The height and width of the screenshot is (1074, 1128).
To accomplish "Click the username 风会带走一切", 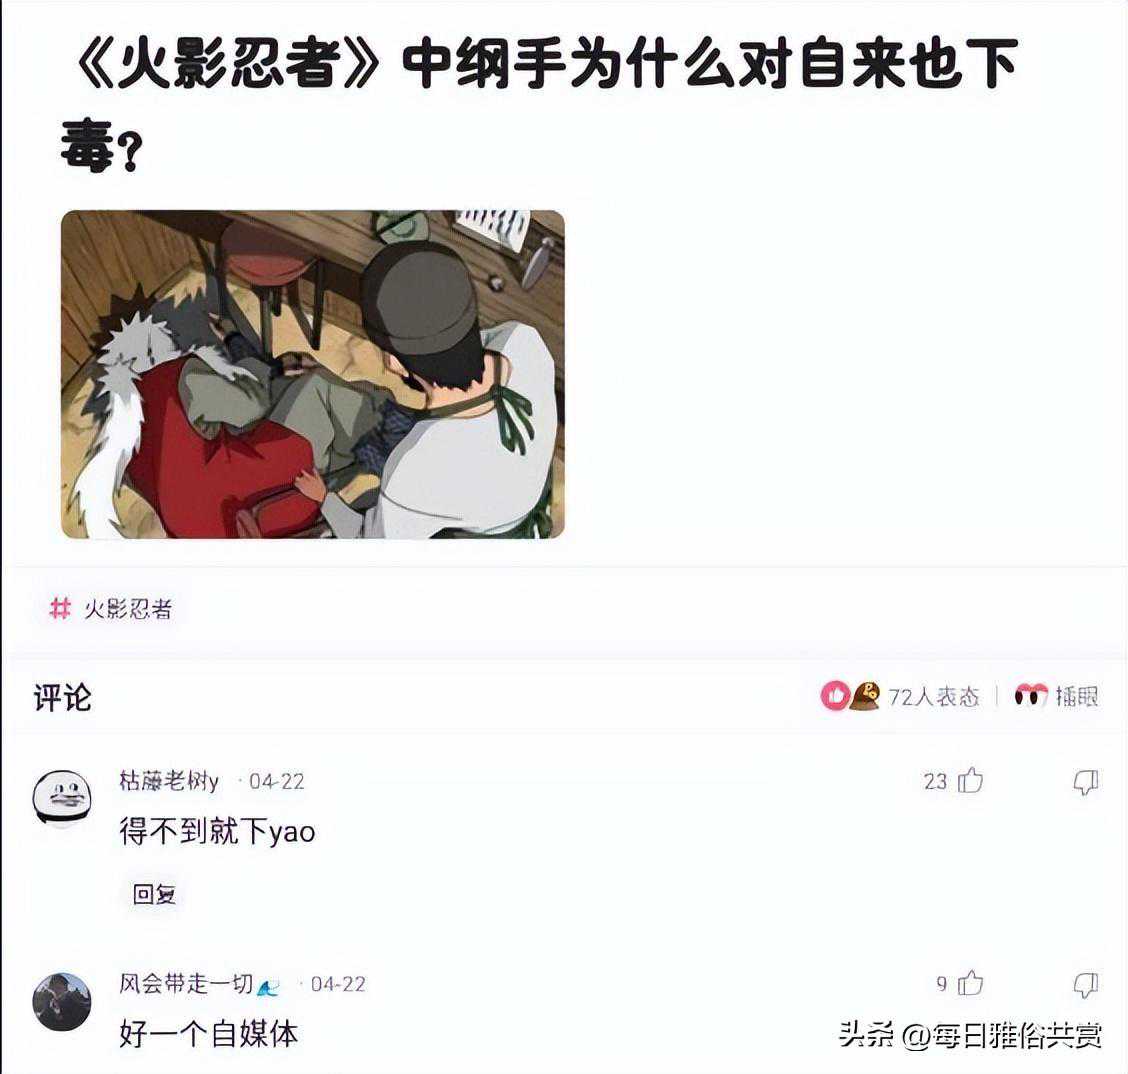I will click(186, 983).
